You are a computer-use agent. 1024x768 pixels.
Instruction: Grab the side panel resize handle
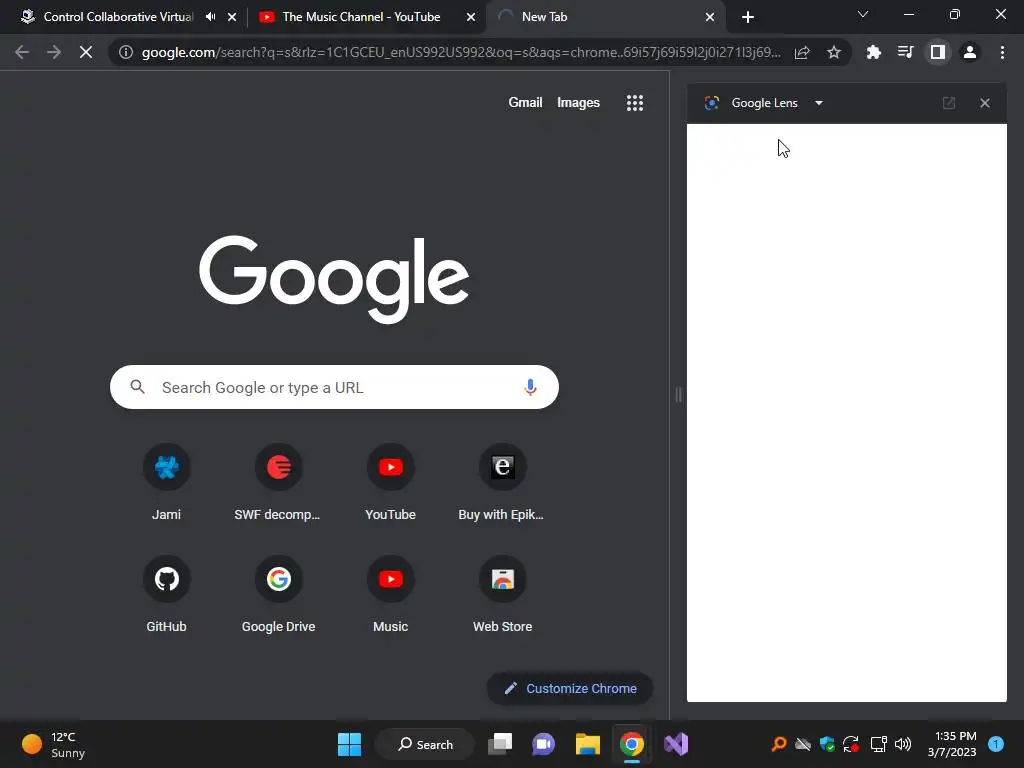click(678, 394)
